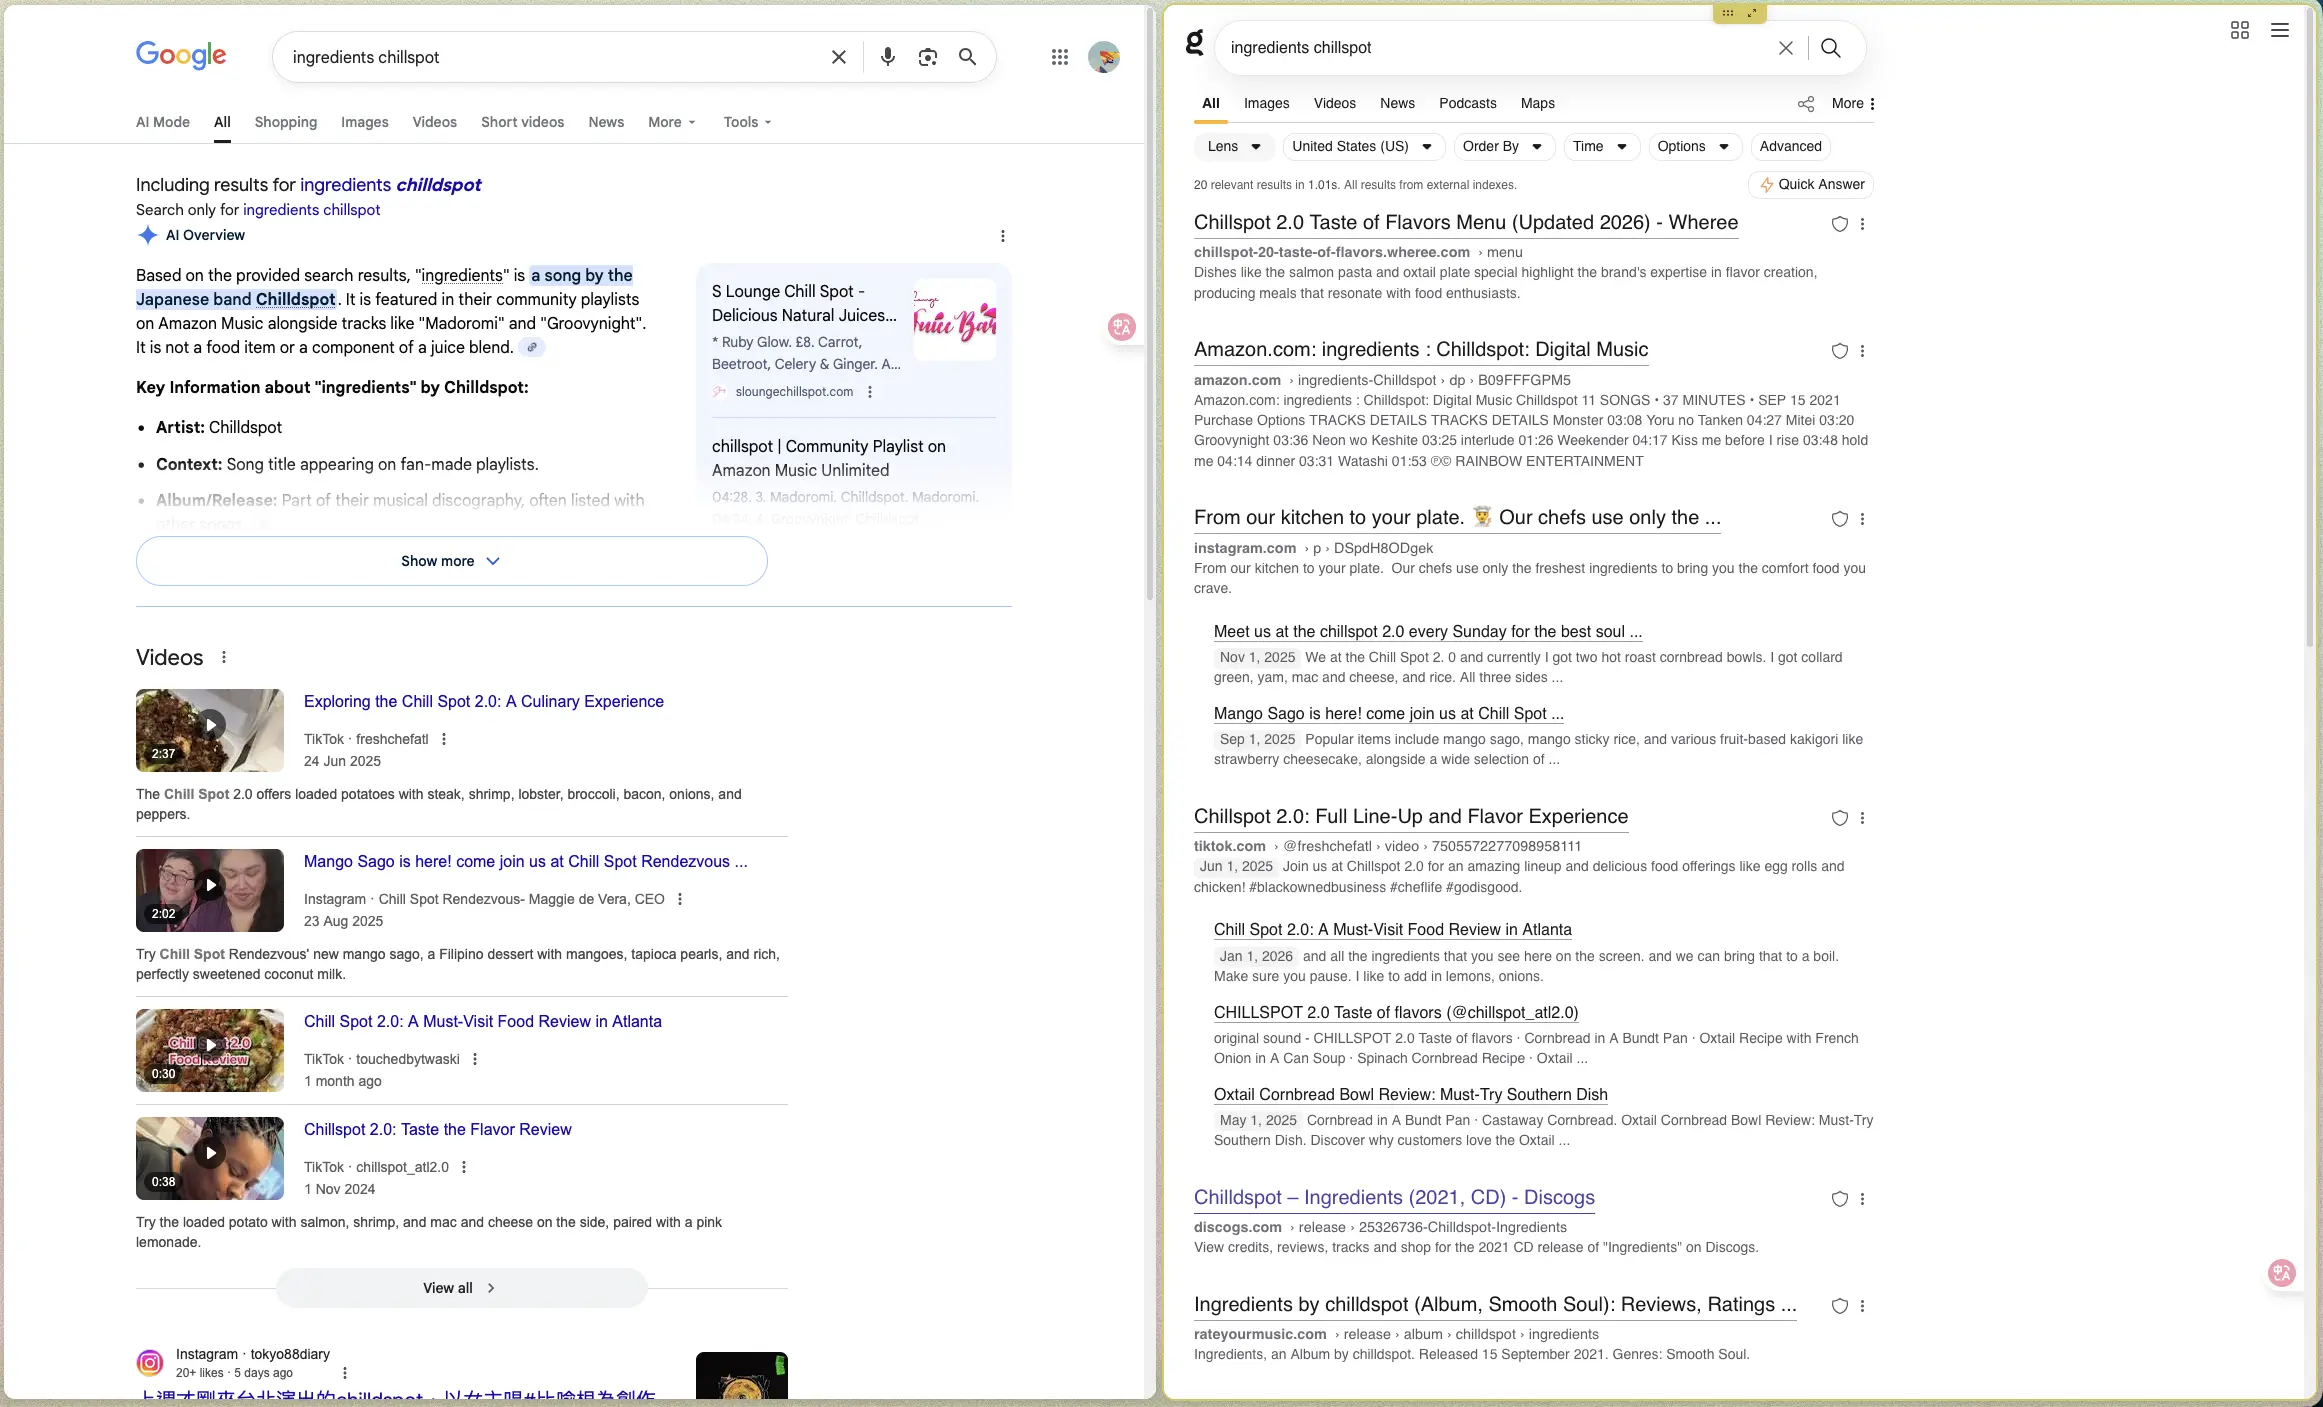2323x1407 pixels.
Task: Click the Google page vertical scrollbar
Action: pyautogui.click(x=1150, y=300)
